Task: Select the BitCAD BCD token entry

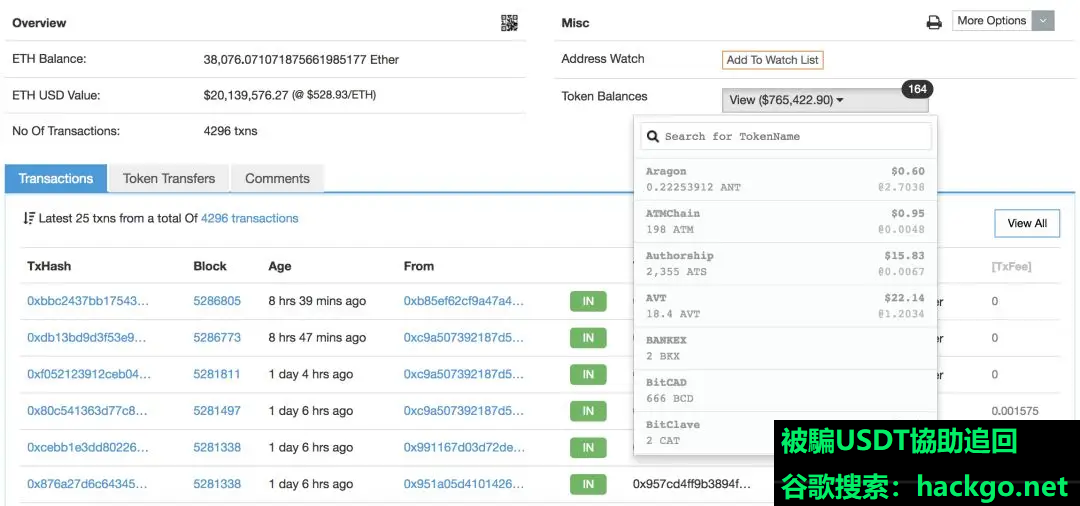Action: [x=785, y=390]
